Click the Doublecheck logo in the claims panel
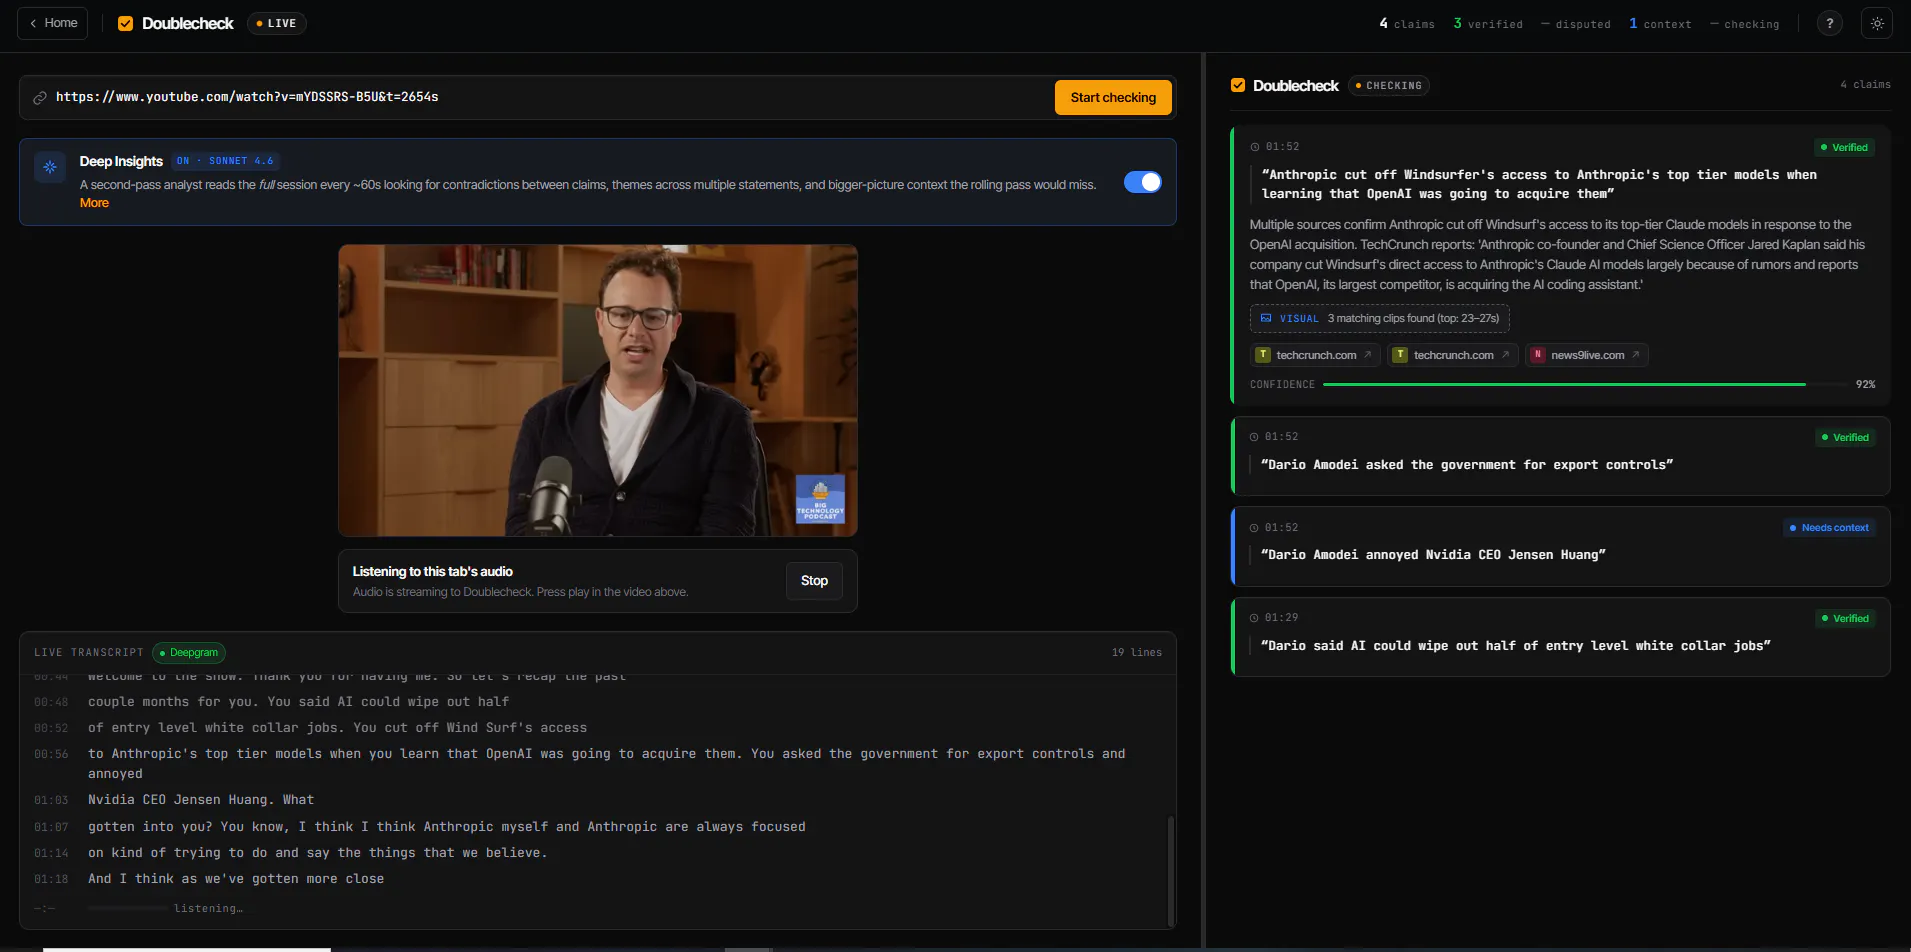 [x=1238, y=85]
